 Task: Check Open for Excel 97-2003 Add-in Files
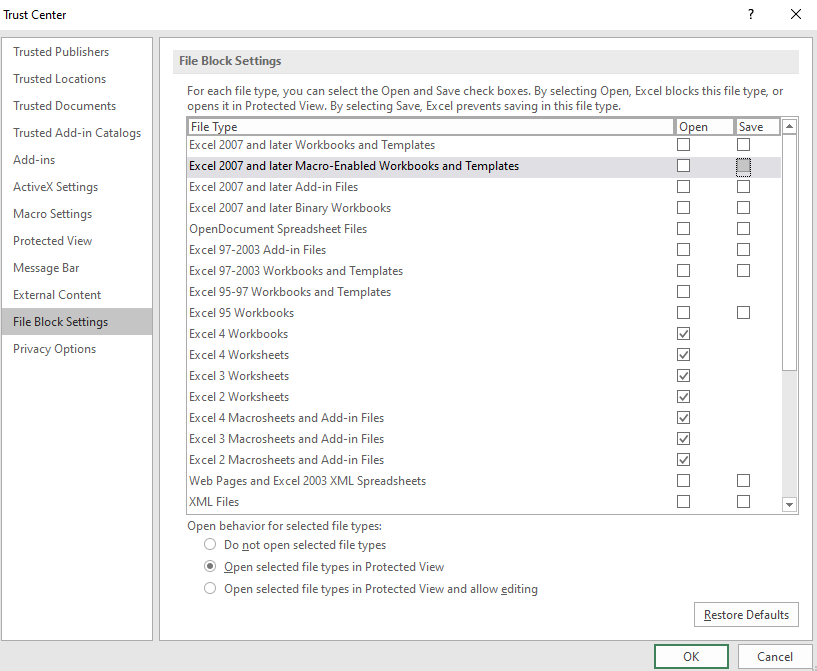[x=683, y=250]
